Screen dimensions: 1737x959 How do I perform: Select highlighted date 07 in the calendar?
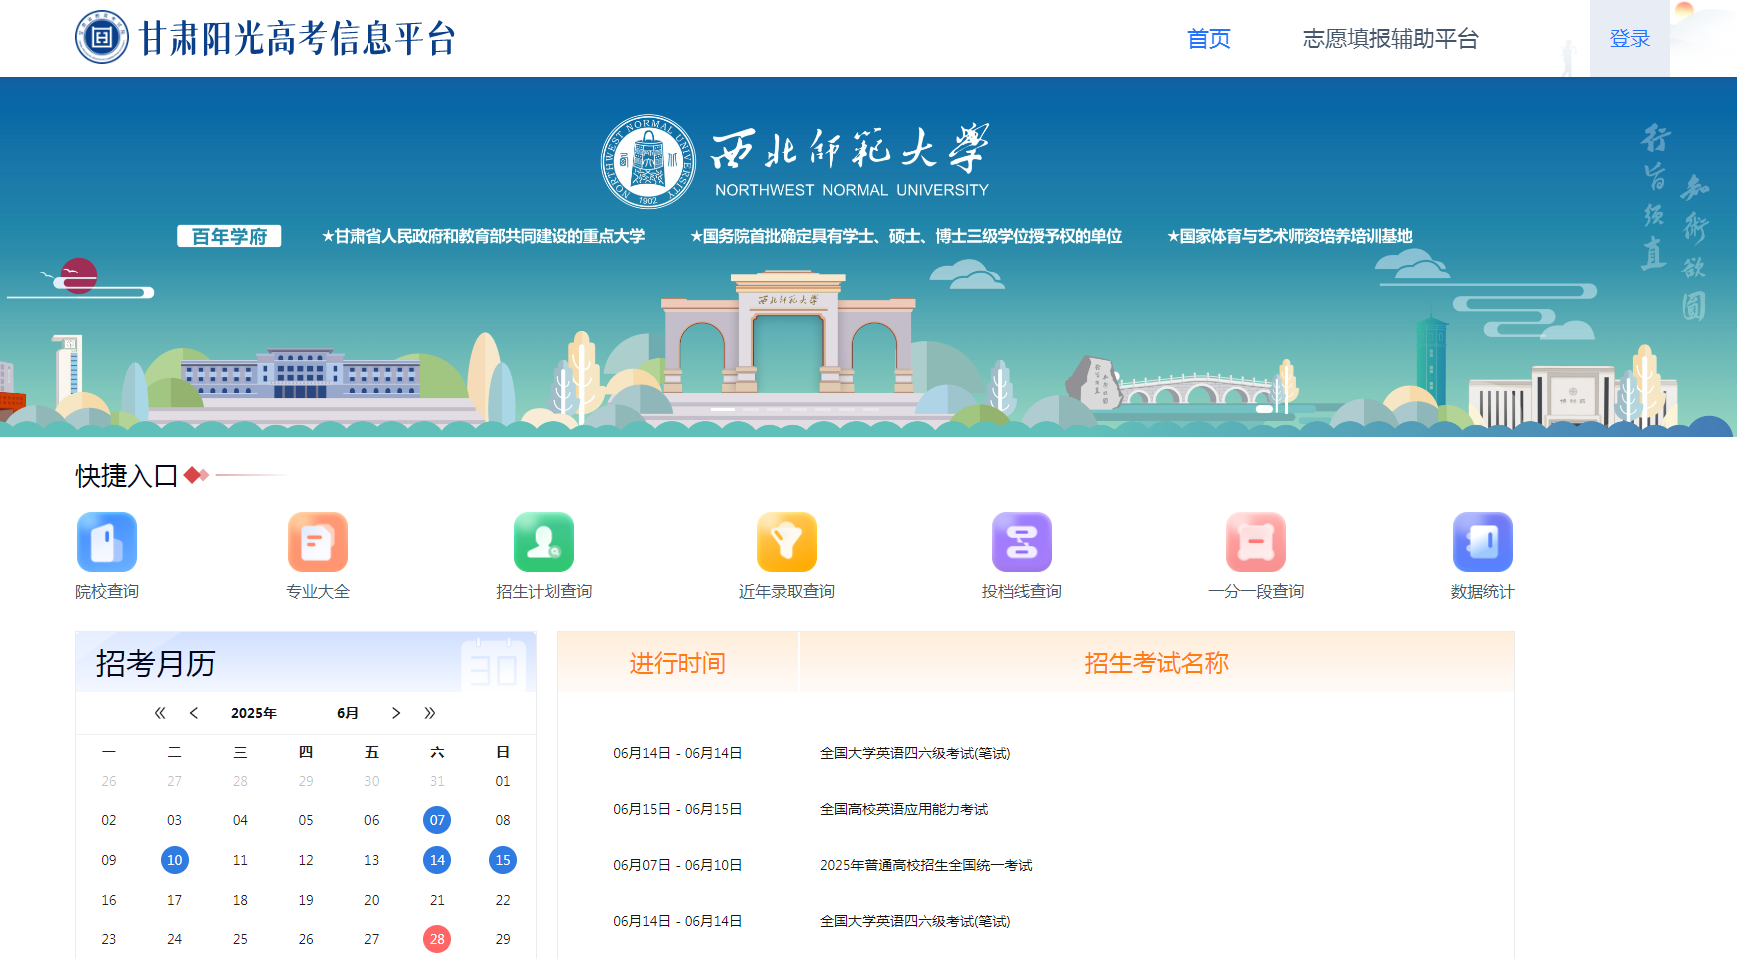pos(437,820)
